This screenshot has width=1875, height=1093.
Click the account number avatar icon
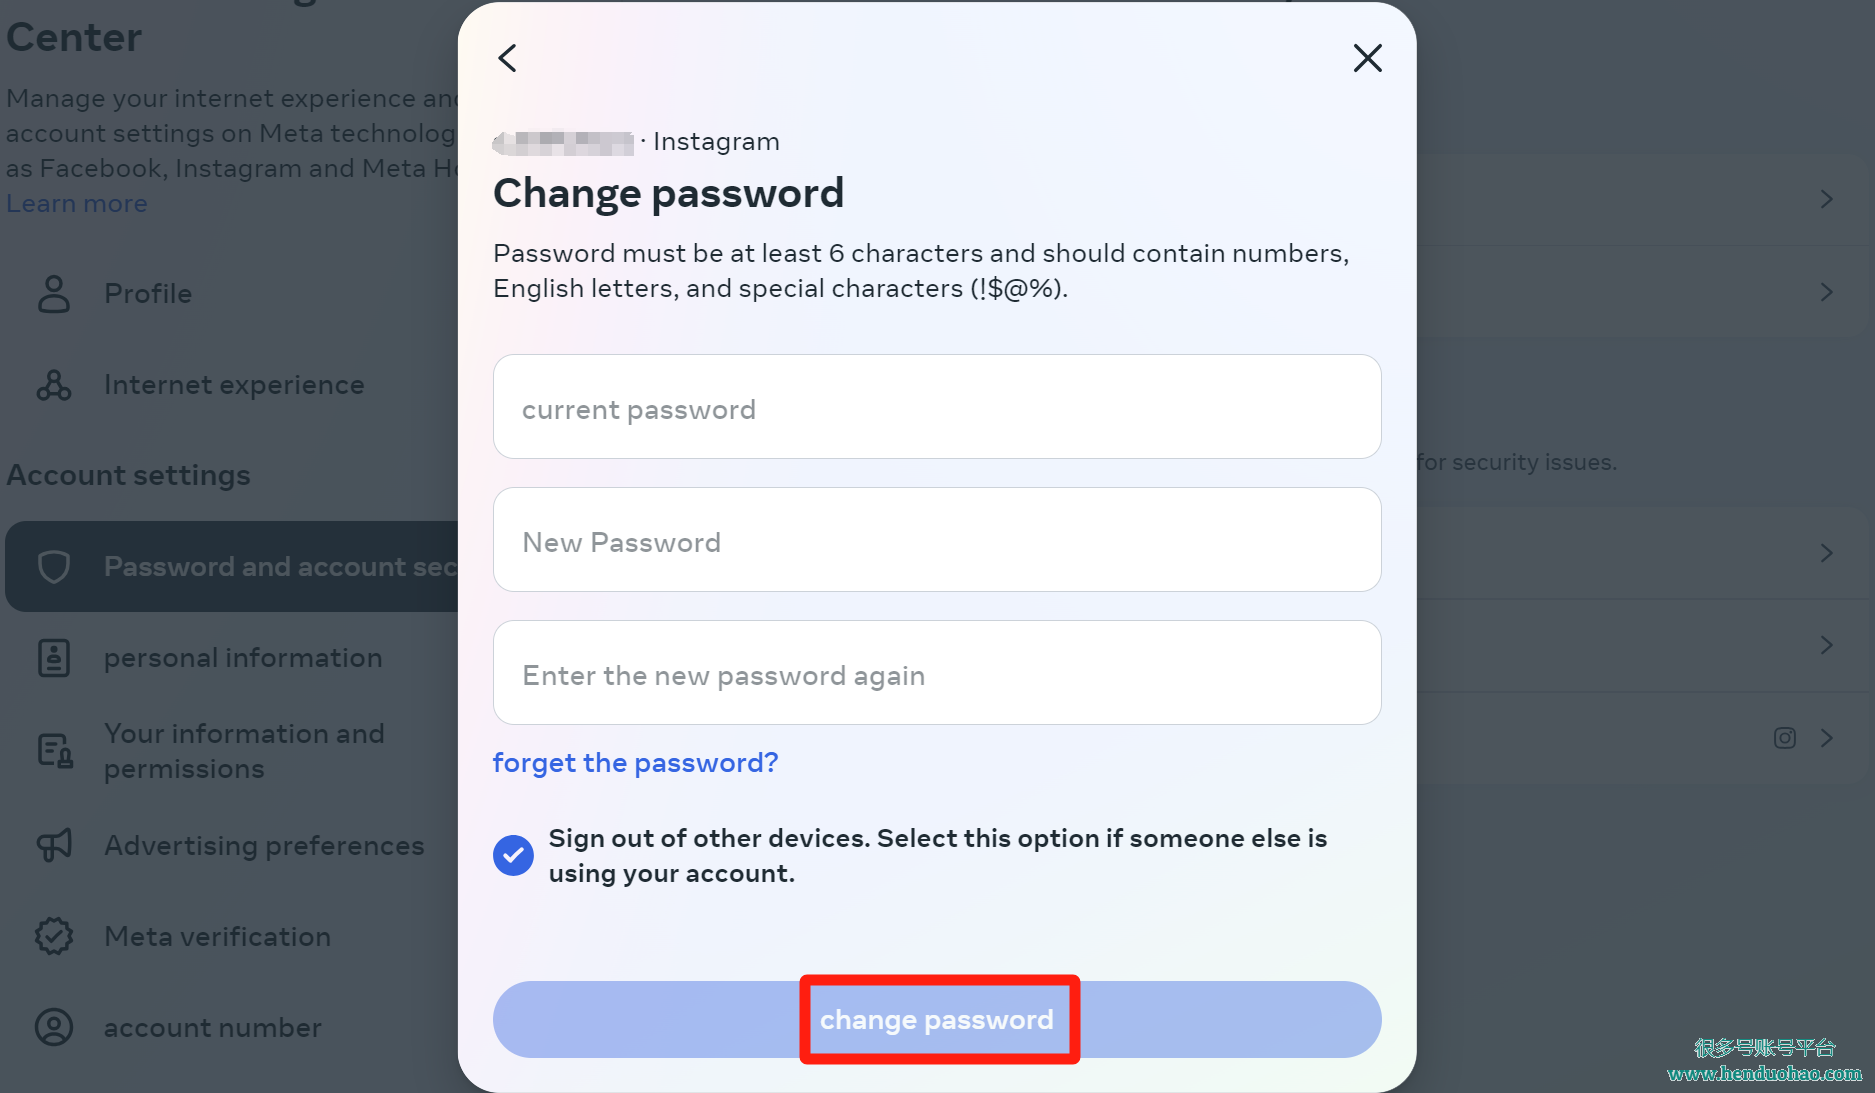54,1027
